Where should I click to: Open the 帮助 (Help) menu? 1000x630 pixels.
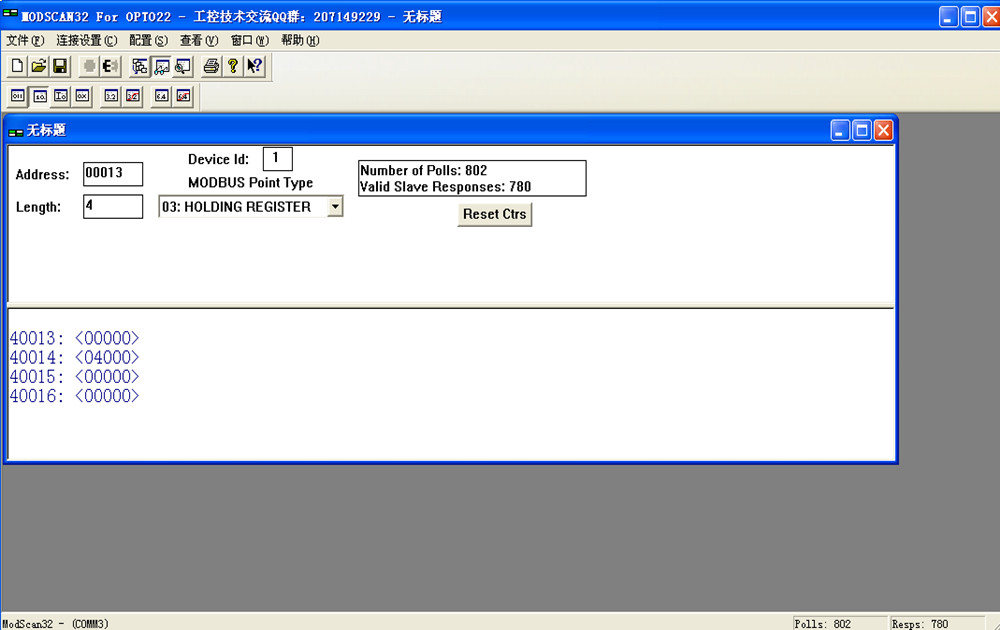[300, 41]
